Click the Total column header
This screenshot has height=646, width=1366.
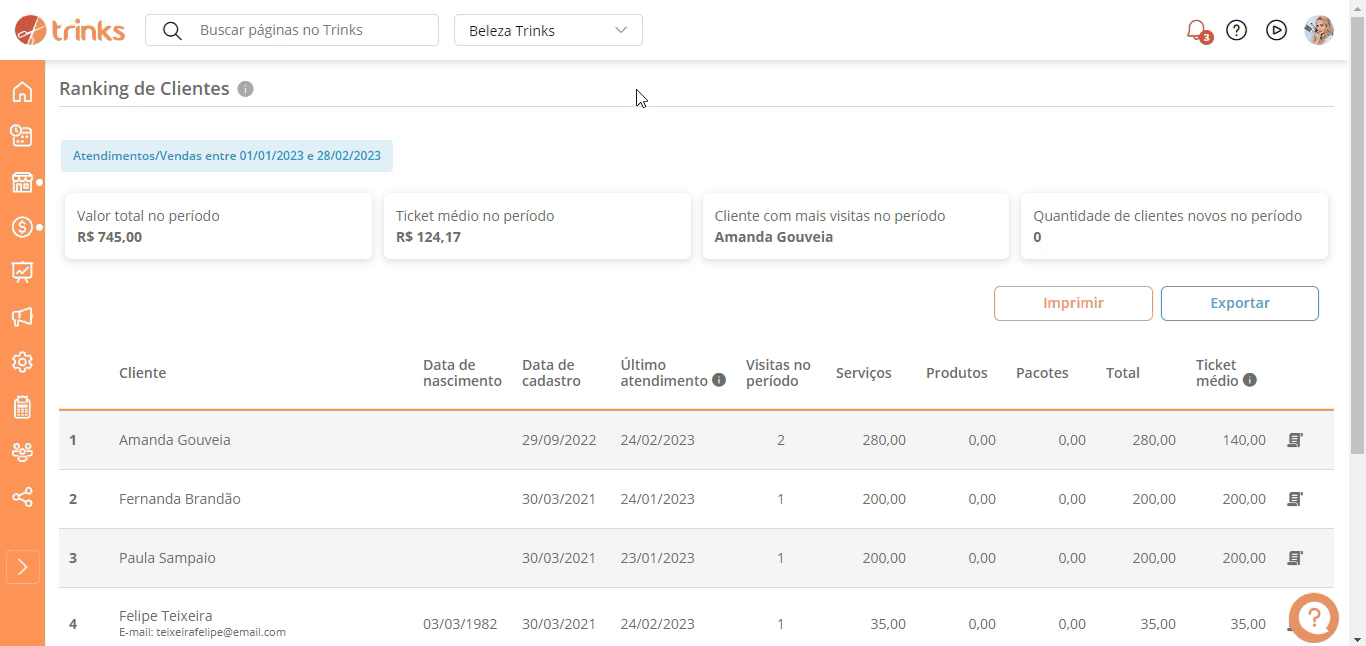click(1123, 373)
